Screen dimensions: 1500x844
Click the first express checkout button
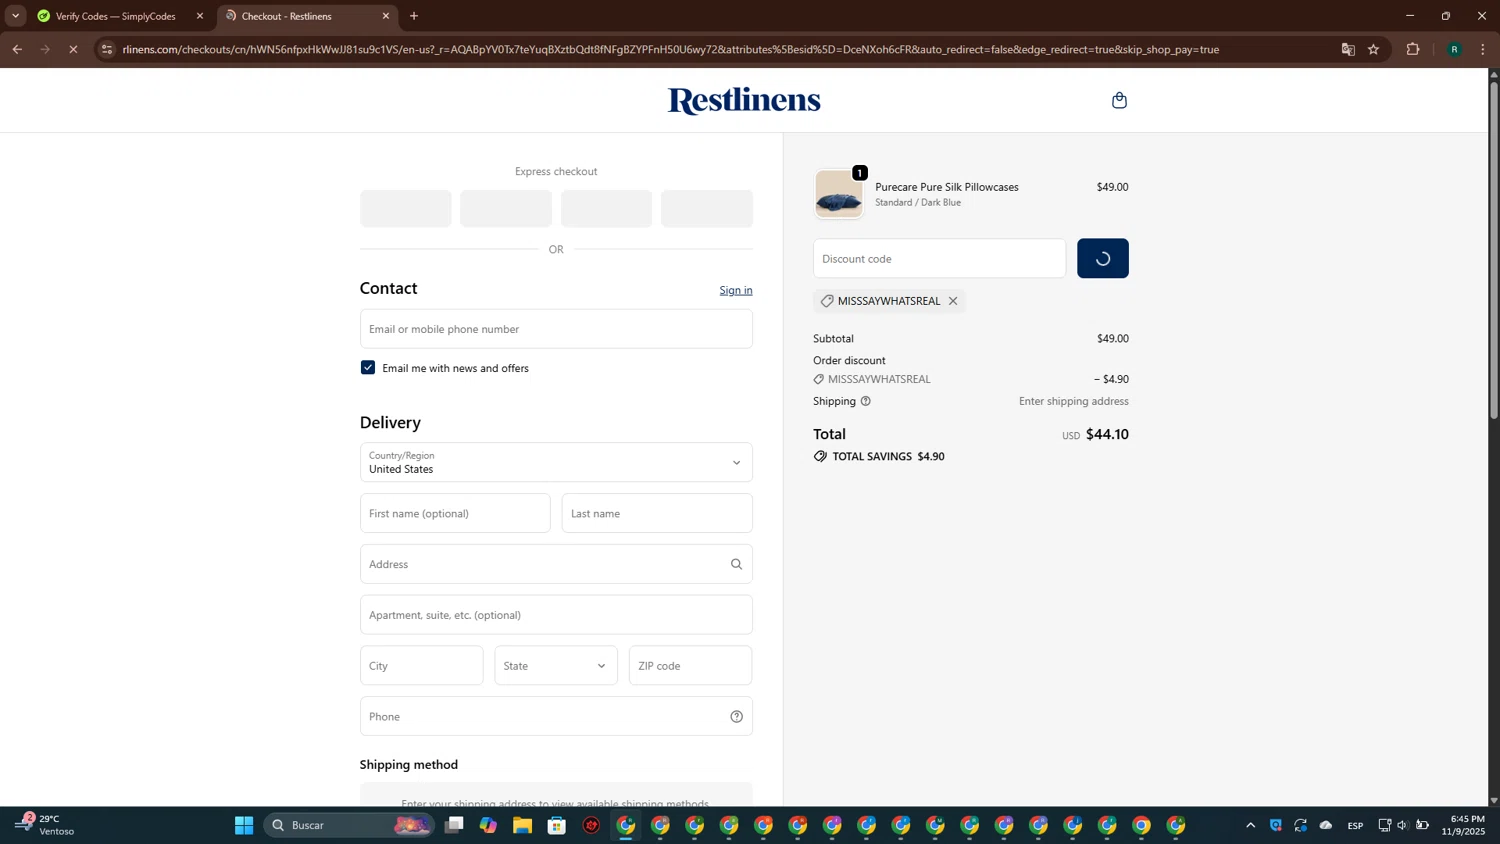coord(405,209)
